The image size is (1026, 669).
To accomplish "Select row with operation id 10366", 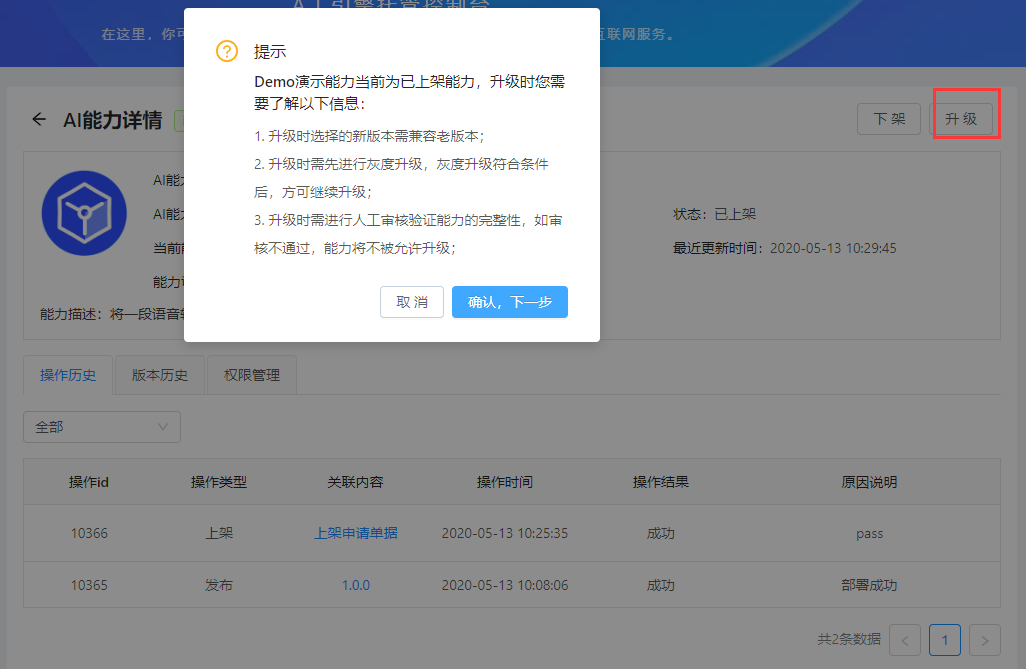I will point(512,533).
